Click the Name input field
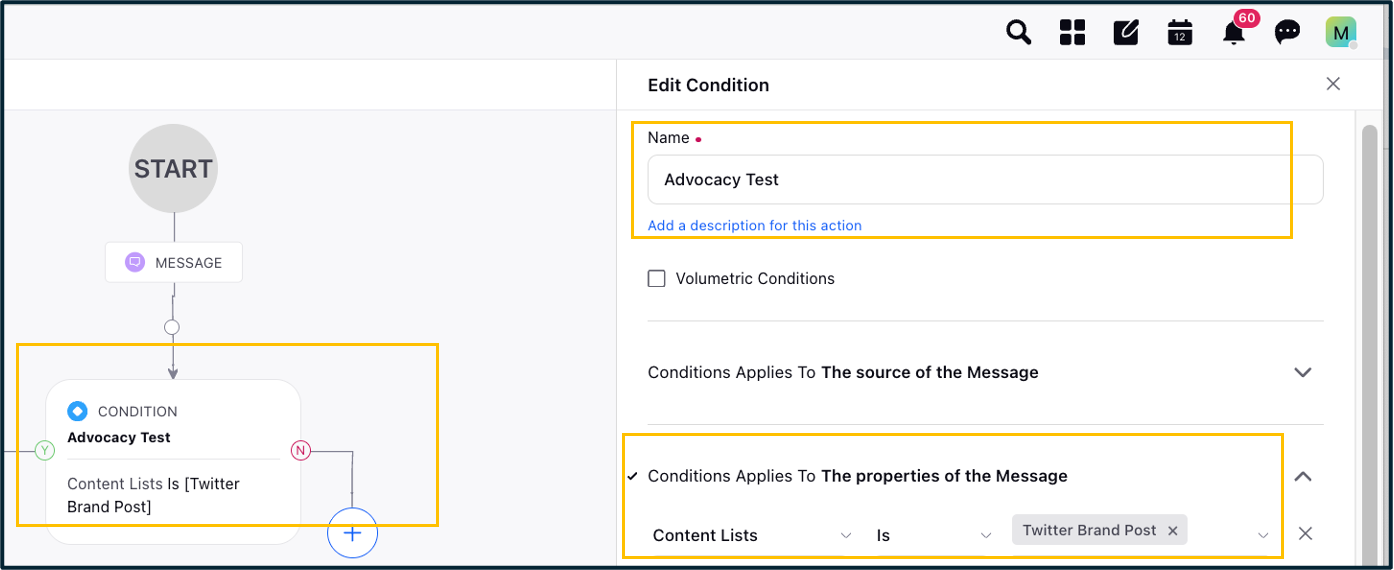 (985, 180)
